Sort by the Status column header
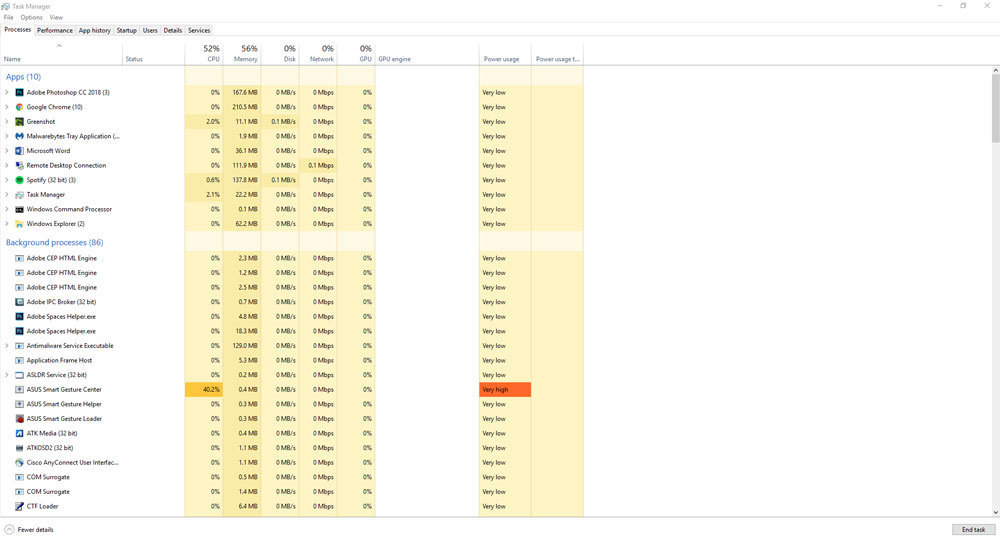The image size is (1000, 541). (153, 54)
